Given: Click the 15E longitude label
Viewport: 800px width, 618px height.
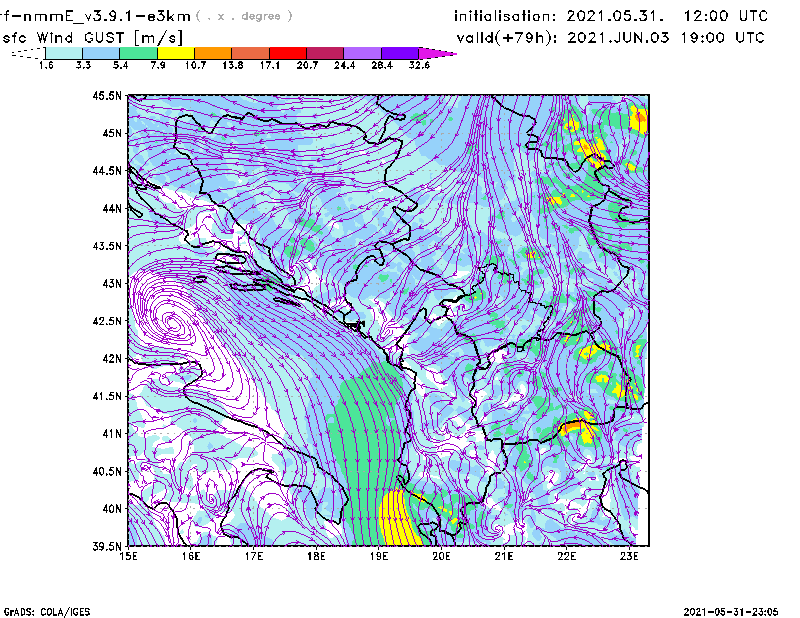Looking at the screenshot, I should [x=128, y=556].
